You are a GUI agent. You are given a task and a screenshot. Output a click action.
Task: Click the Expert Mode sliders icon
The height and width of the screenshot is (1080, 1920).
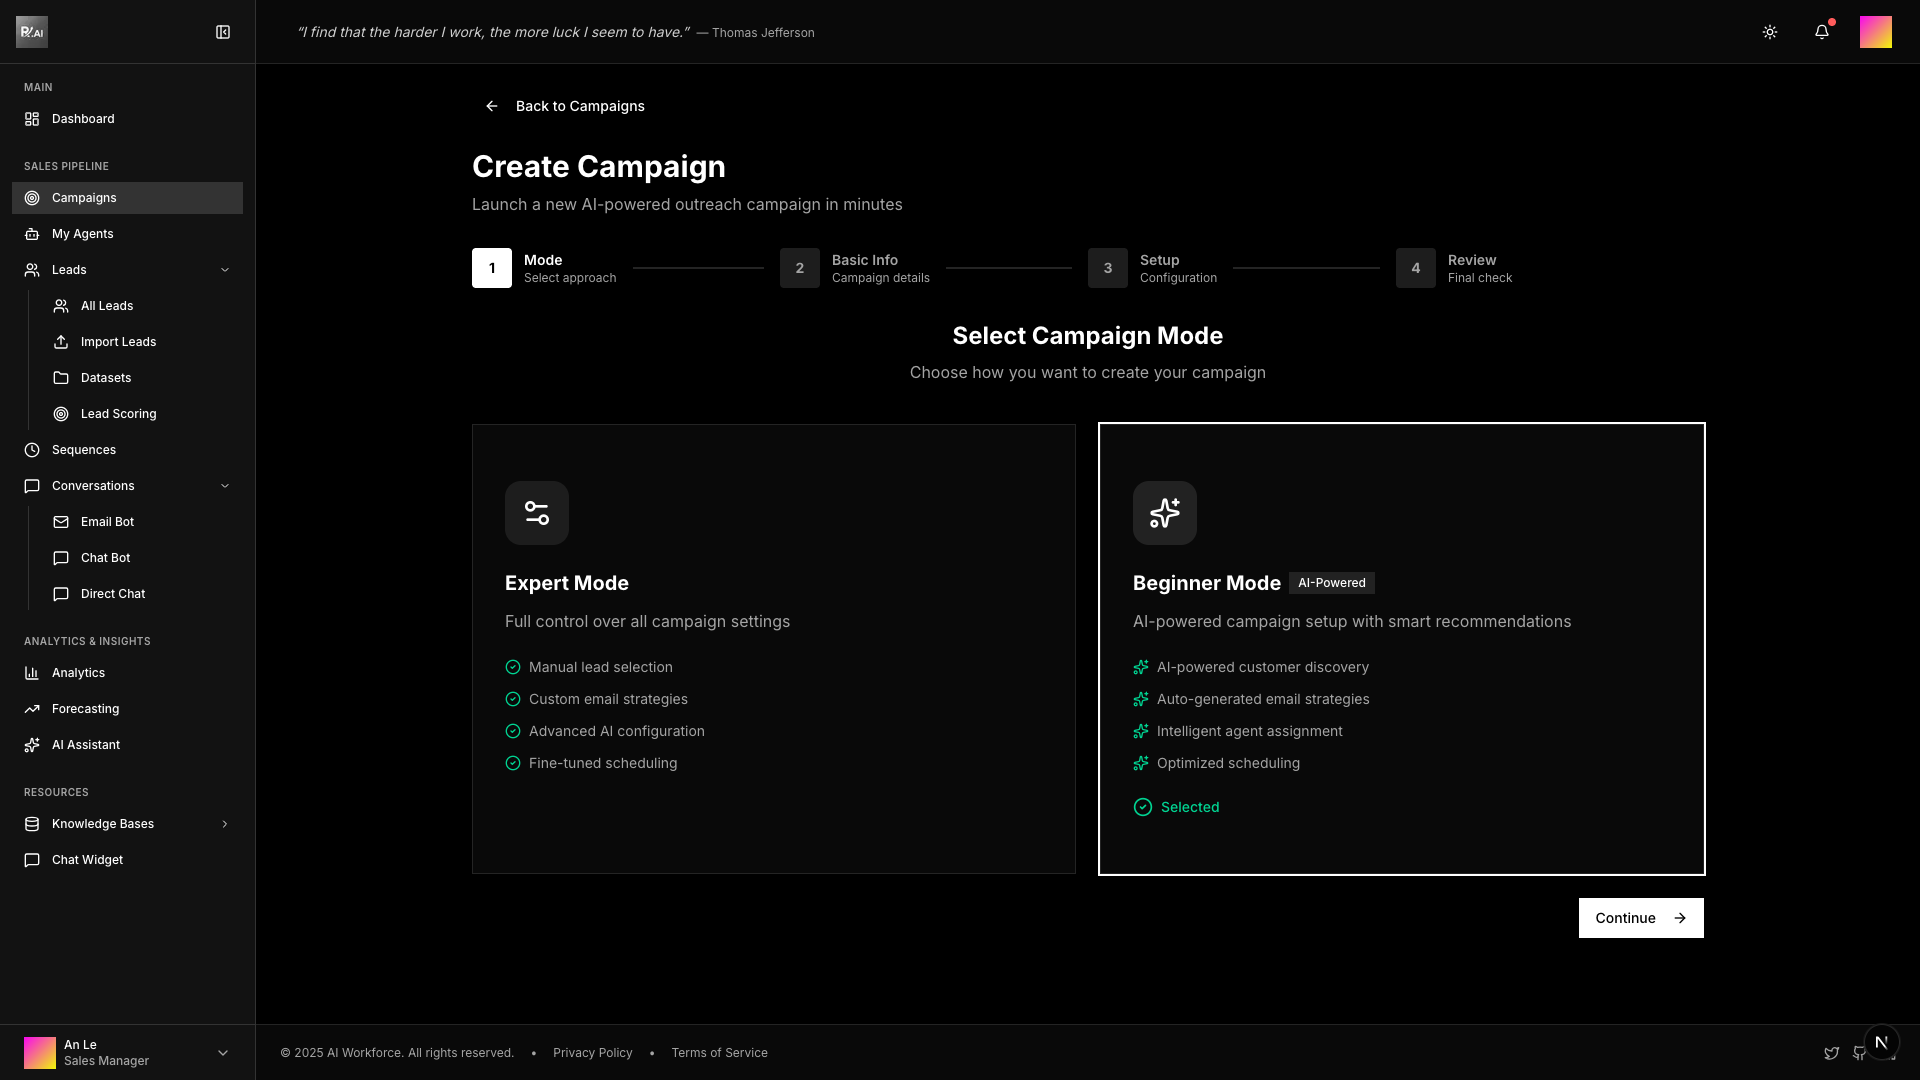[537, 513]
